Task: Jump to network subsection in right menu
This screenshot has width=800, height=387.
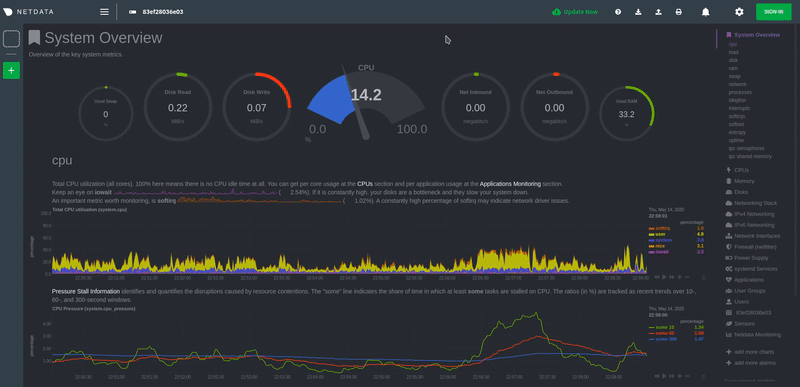Action: tap(737, 84)
